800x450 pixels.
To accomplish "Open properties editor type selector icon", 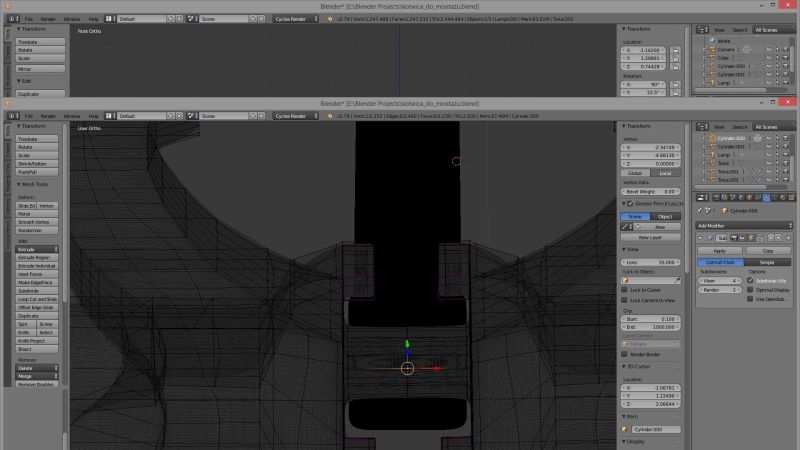I will tap(703, 197).
